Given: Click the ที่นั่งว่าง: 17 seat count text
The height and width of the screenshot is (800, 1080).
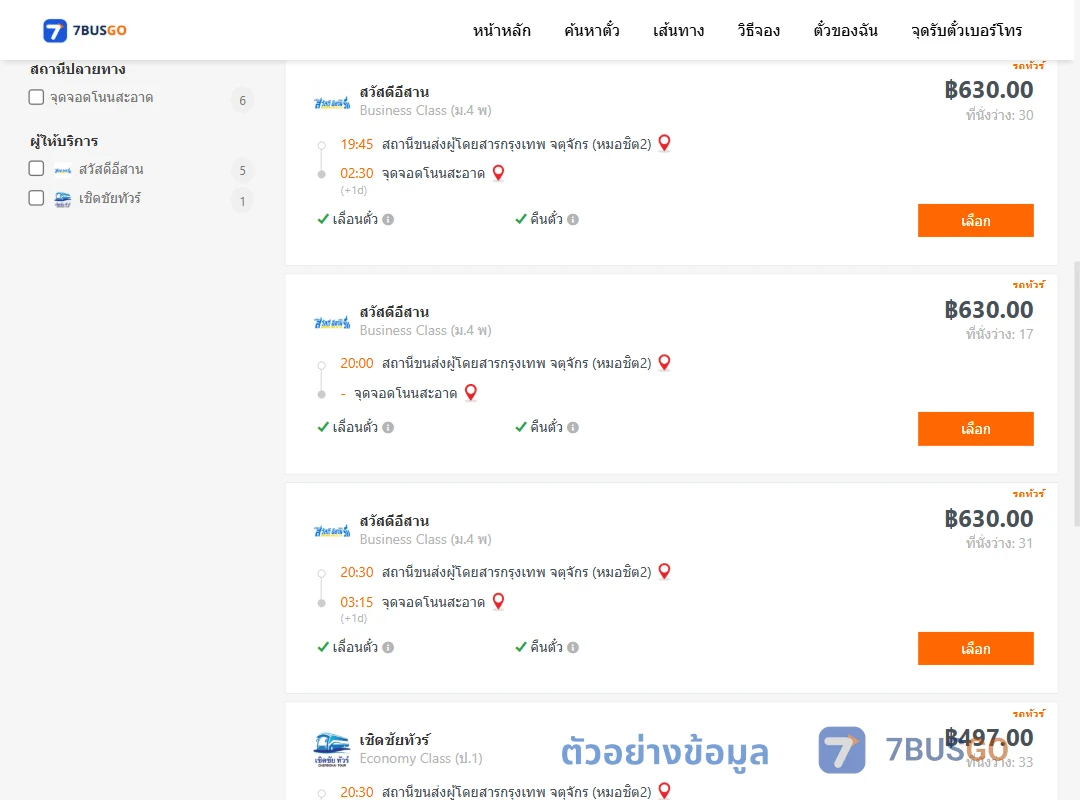Looking at the screenshot, I should 999,334.
